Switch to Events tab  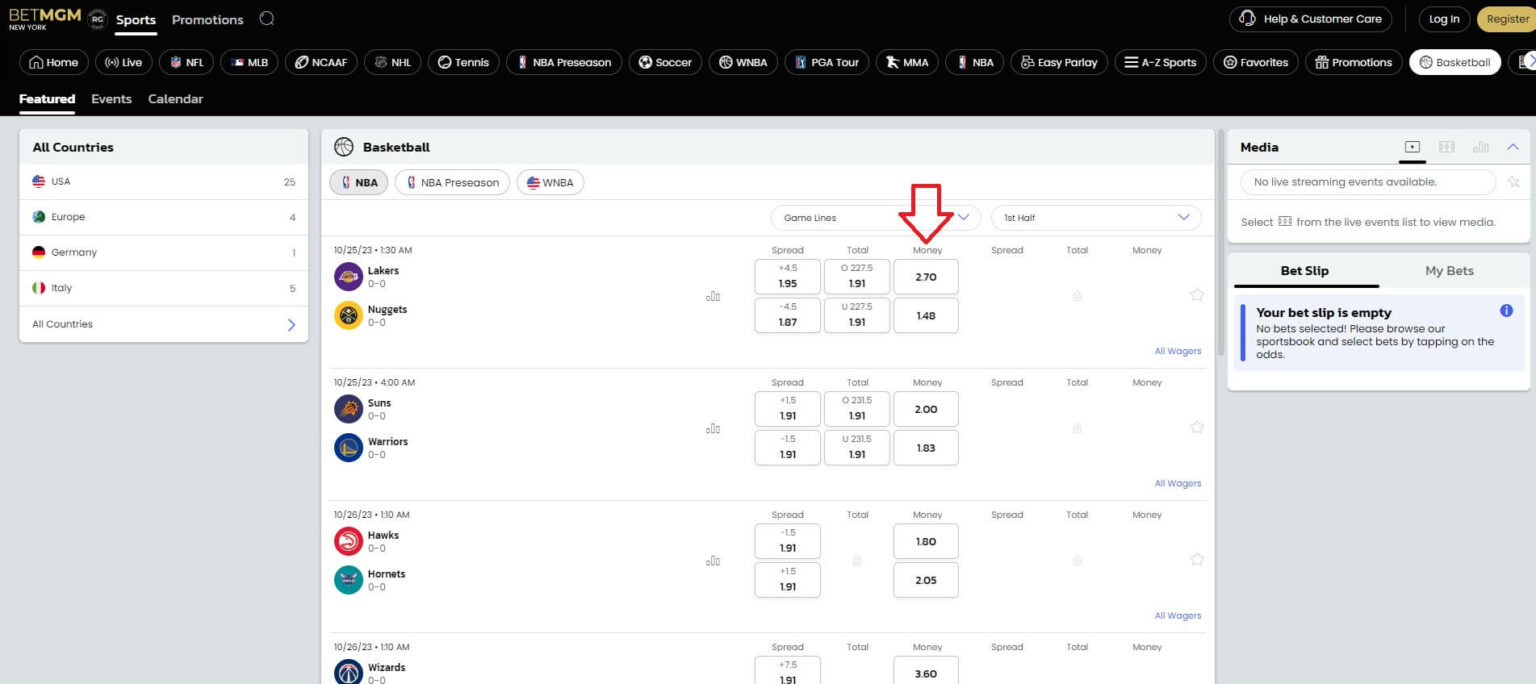111,99
